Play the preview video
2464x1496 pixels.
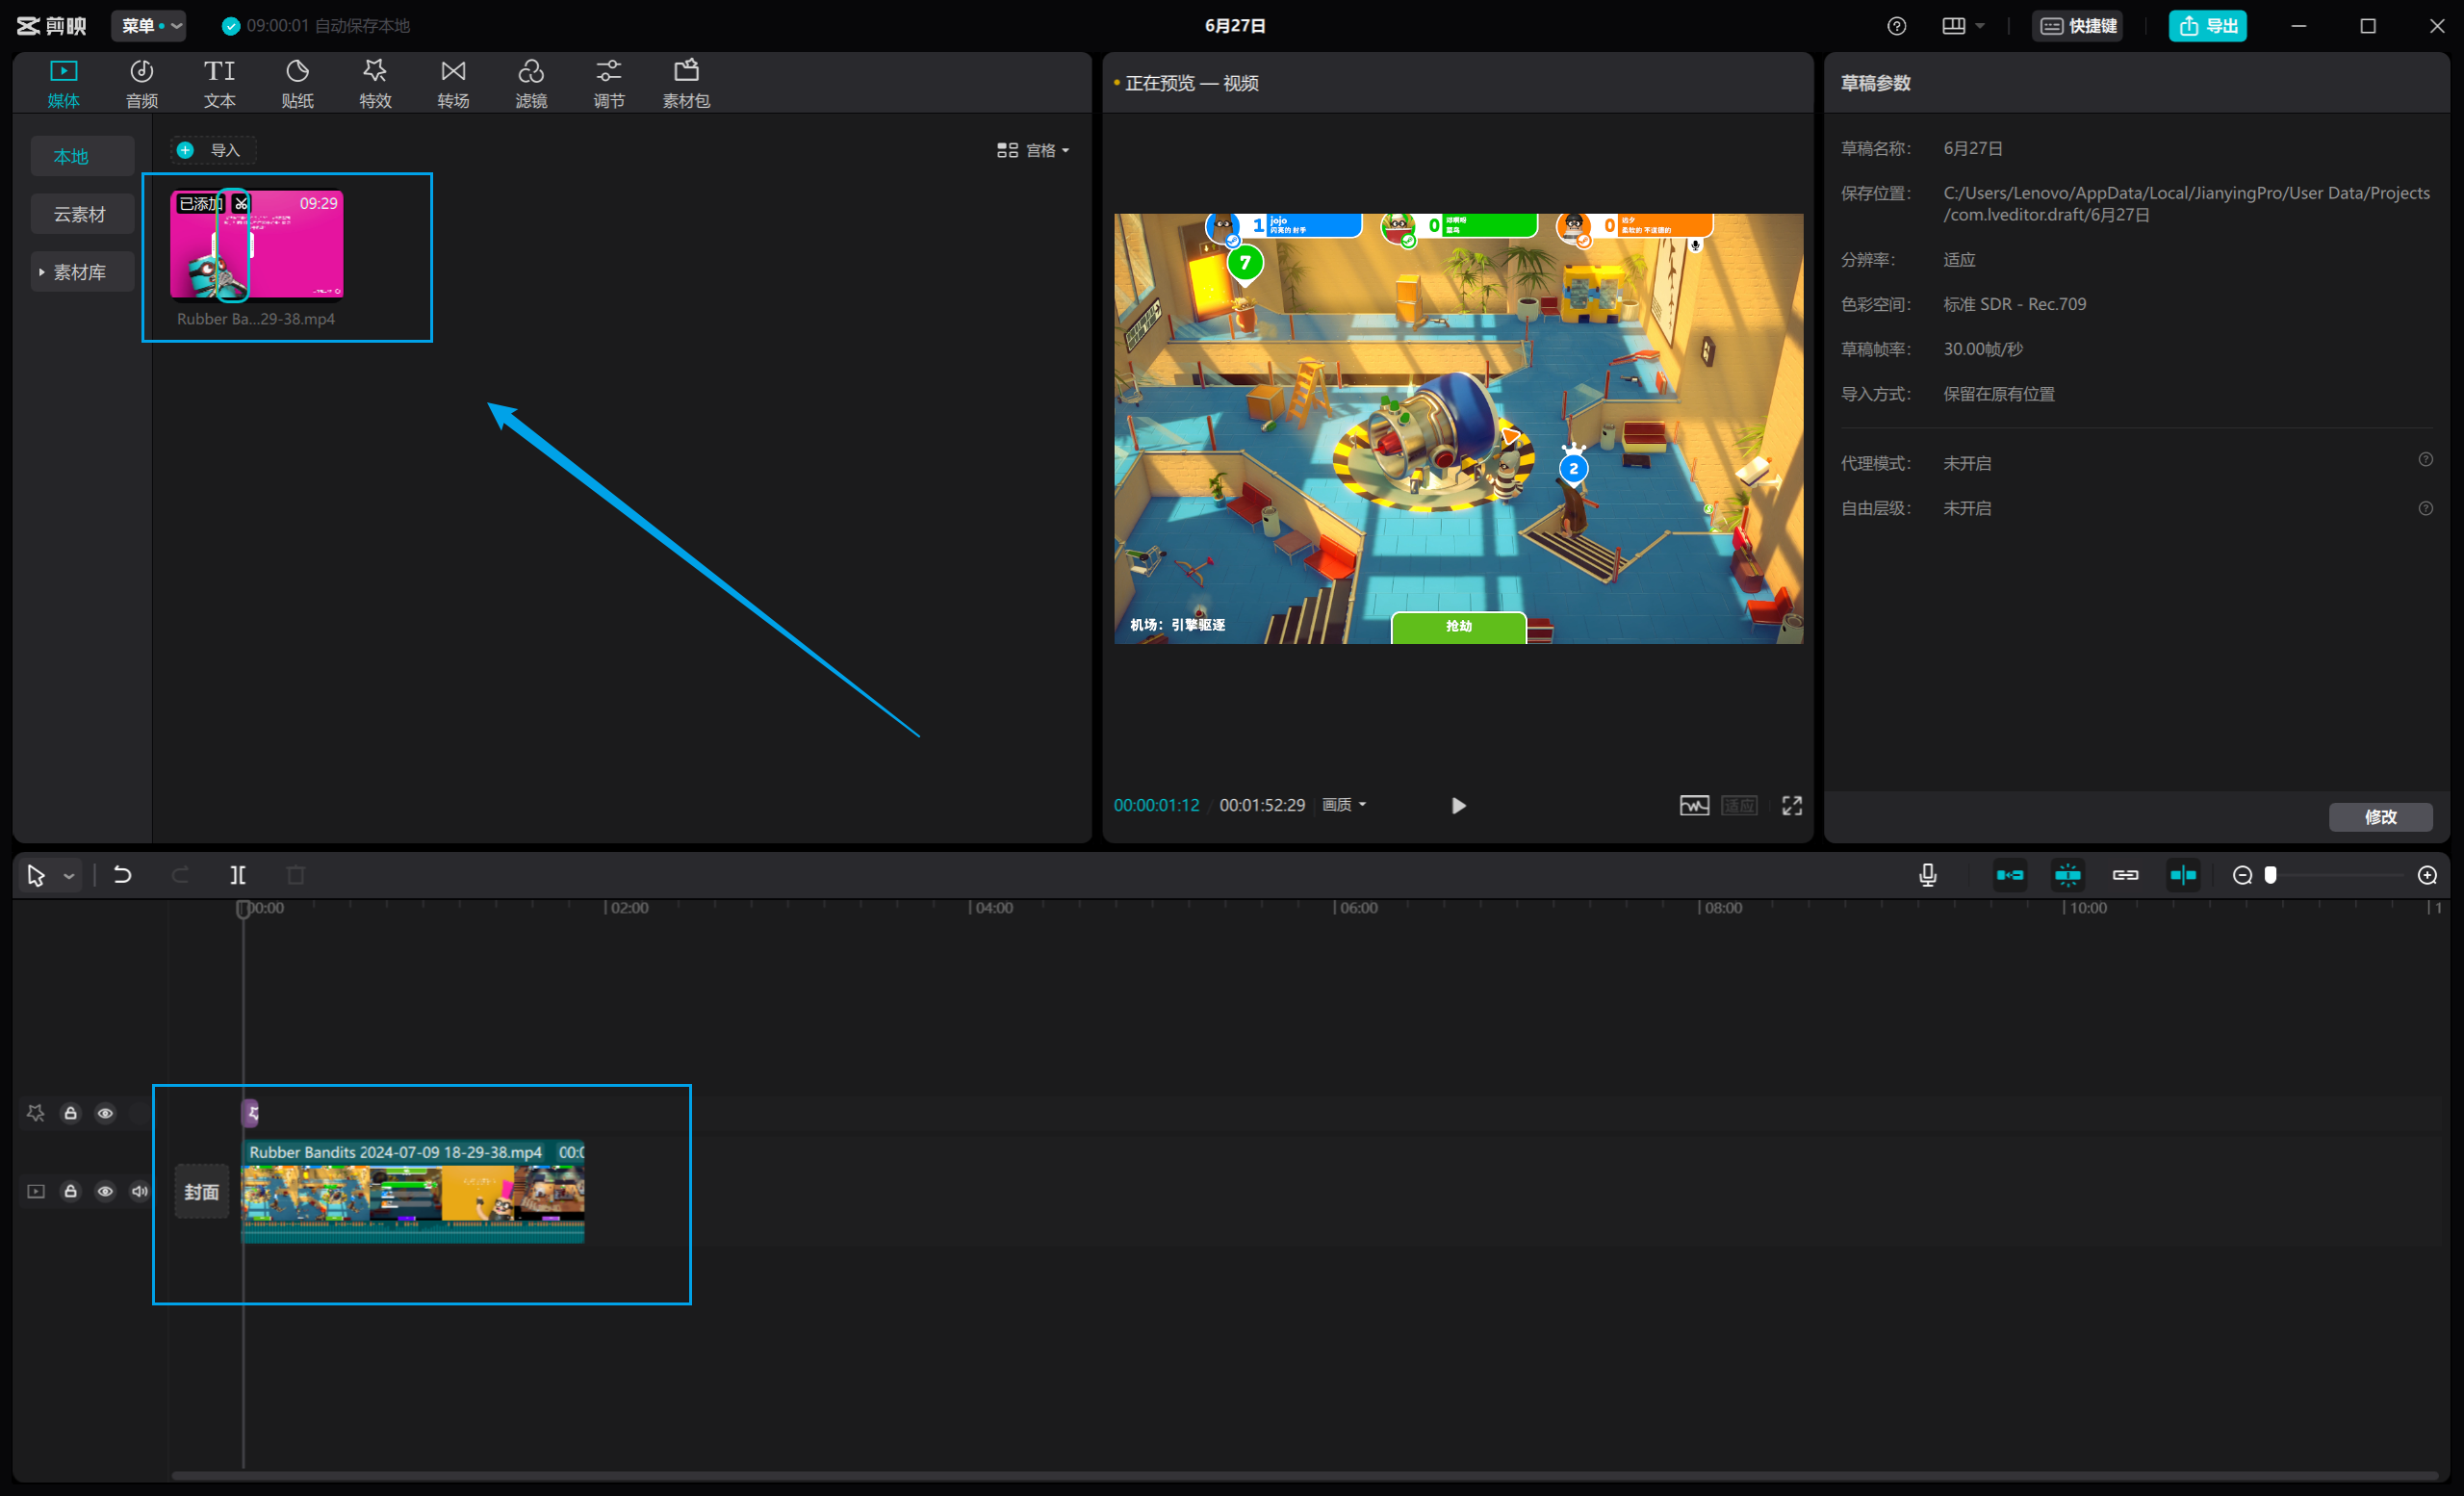coord(1458,805)
